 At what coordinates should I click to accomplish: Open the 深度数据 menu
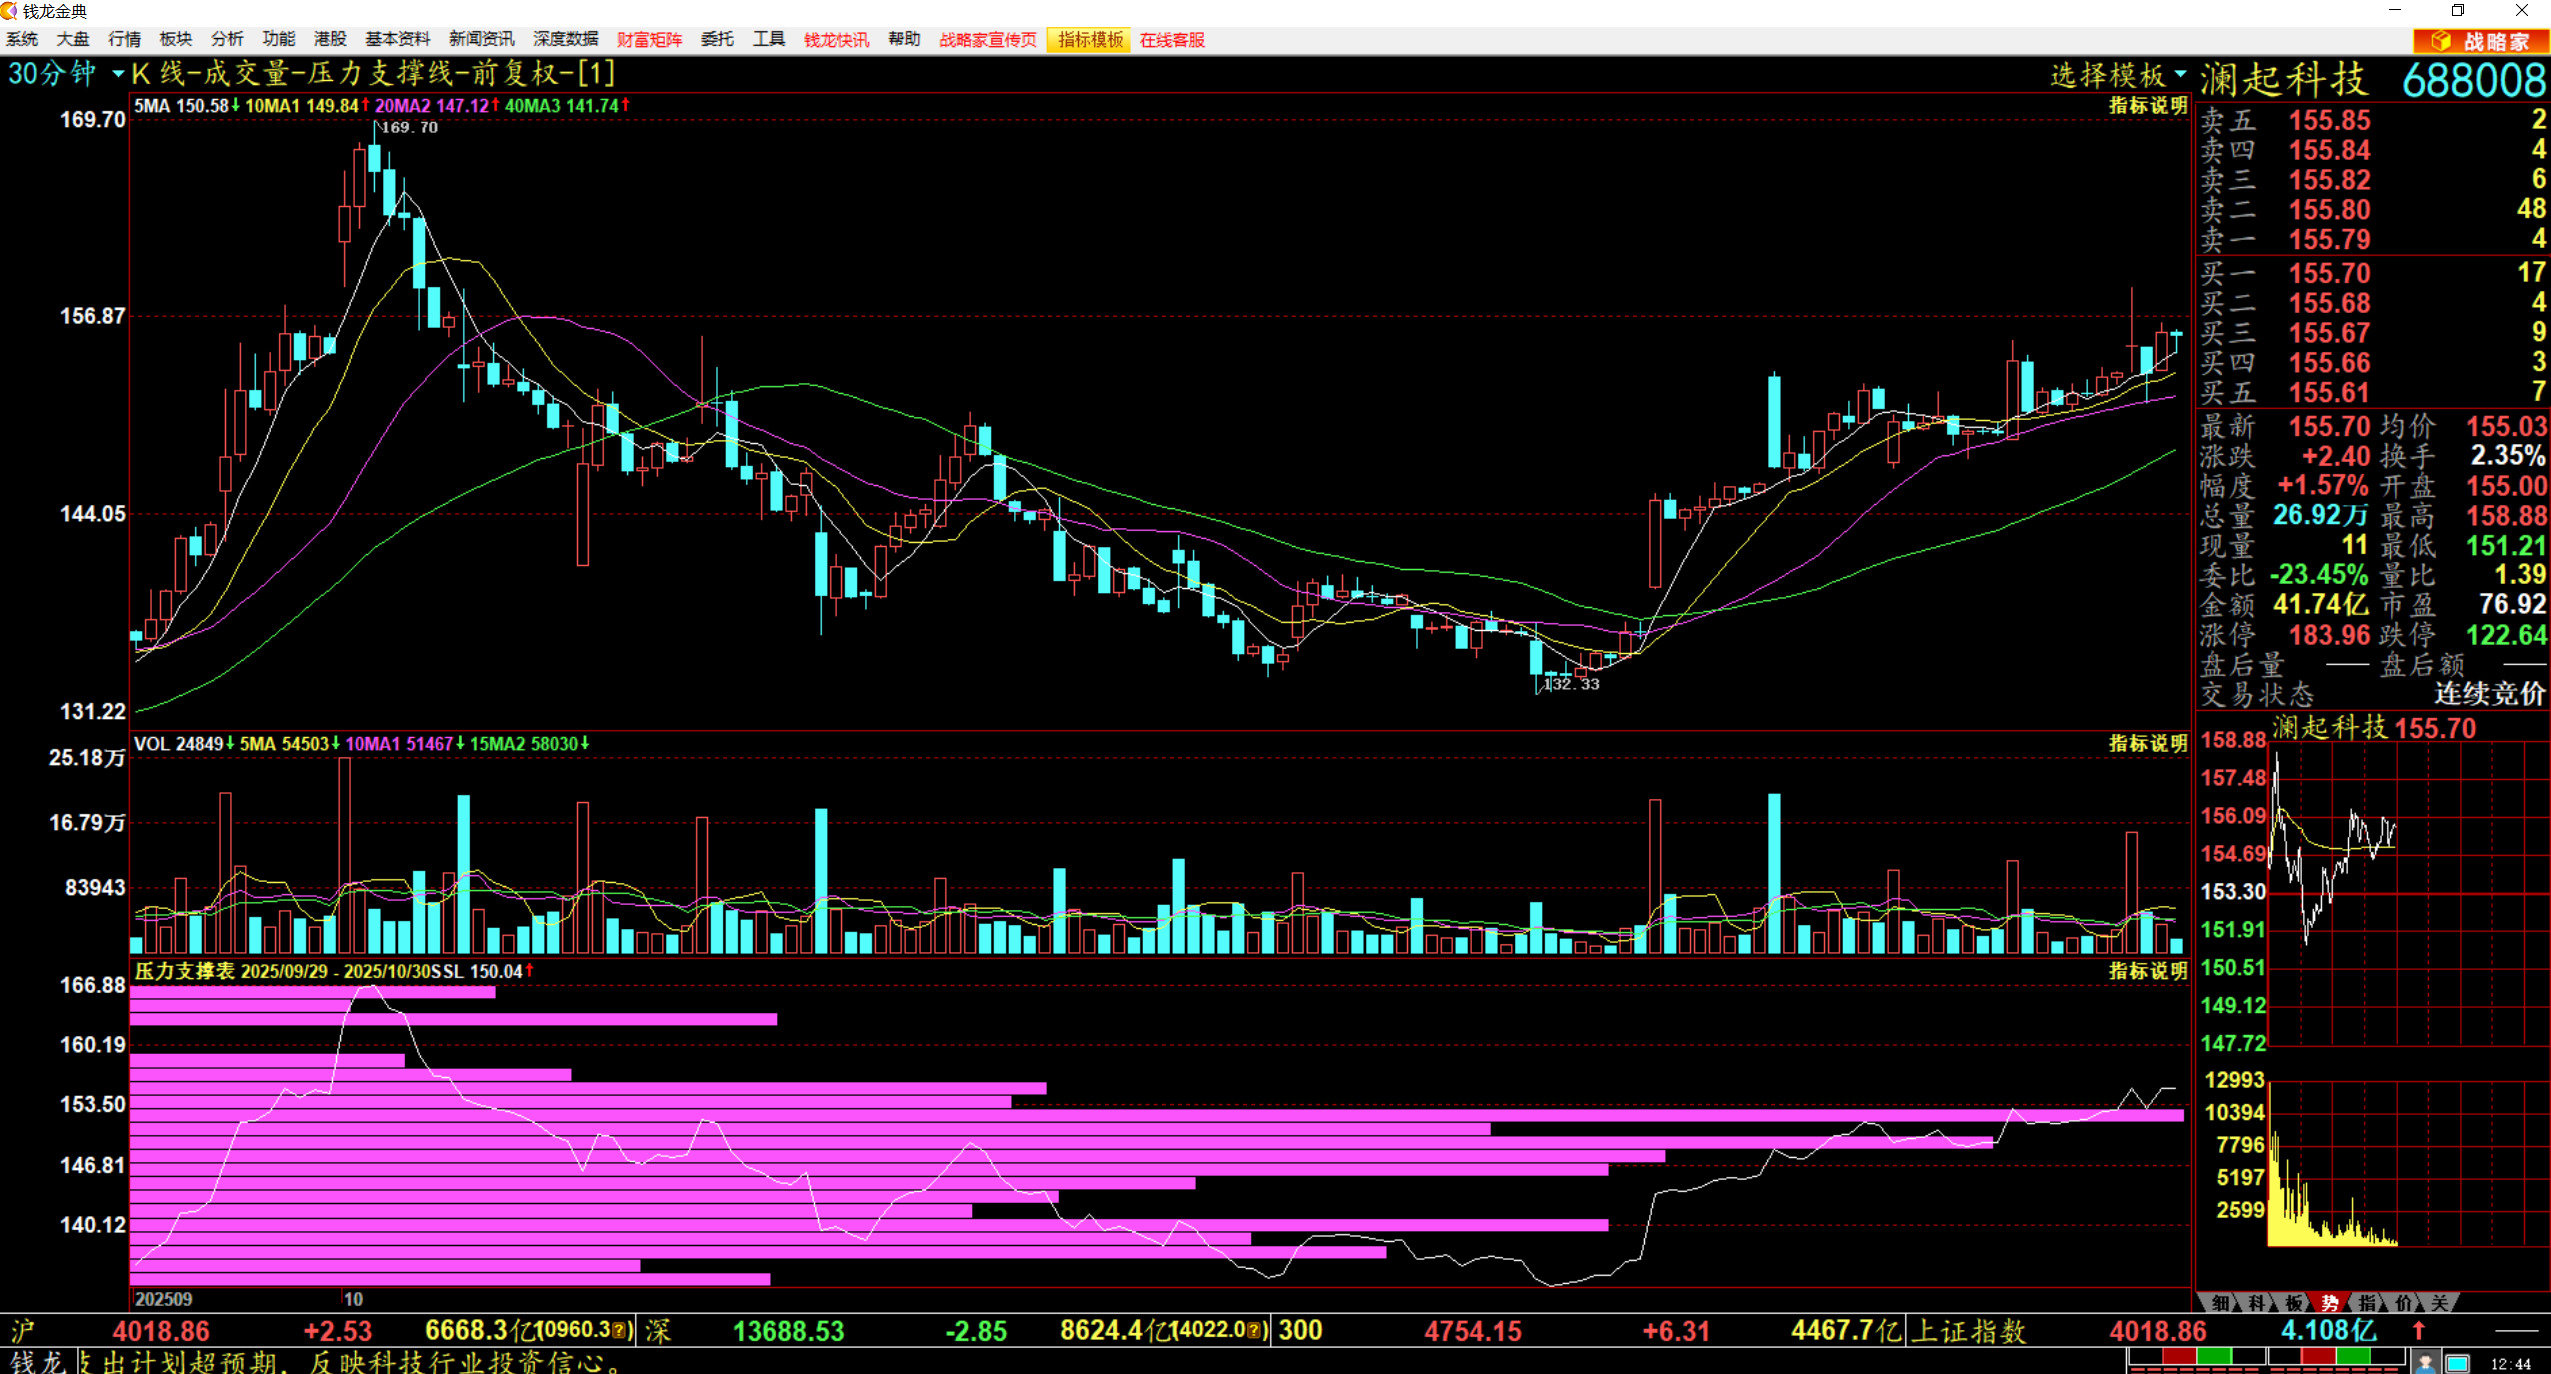[x=565, y=40]
